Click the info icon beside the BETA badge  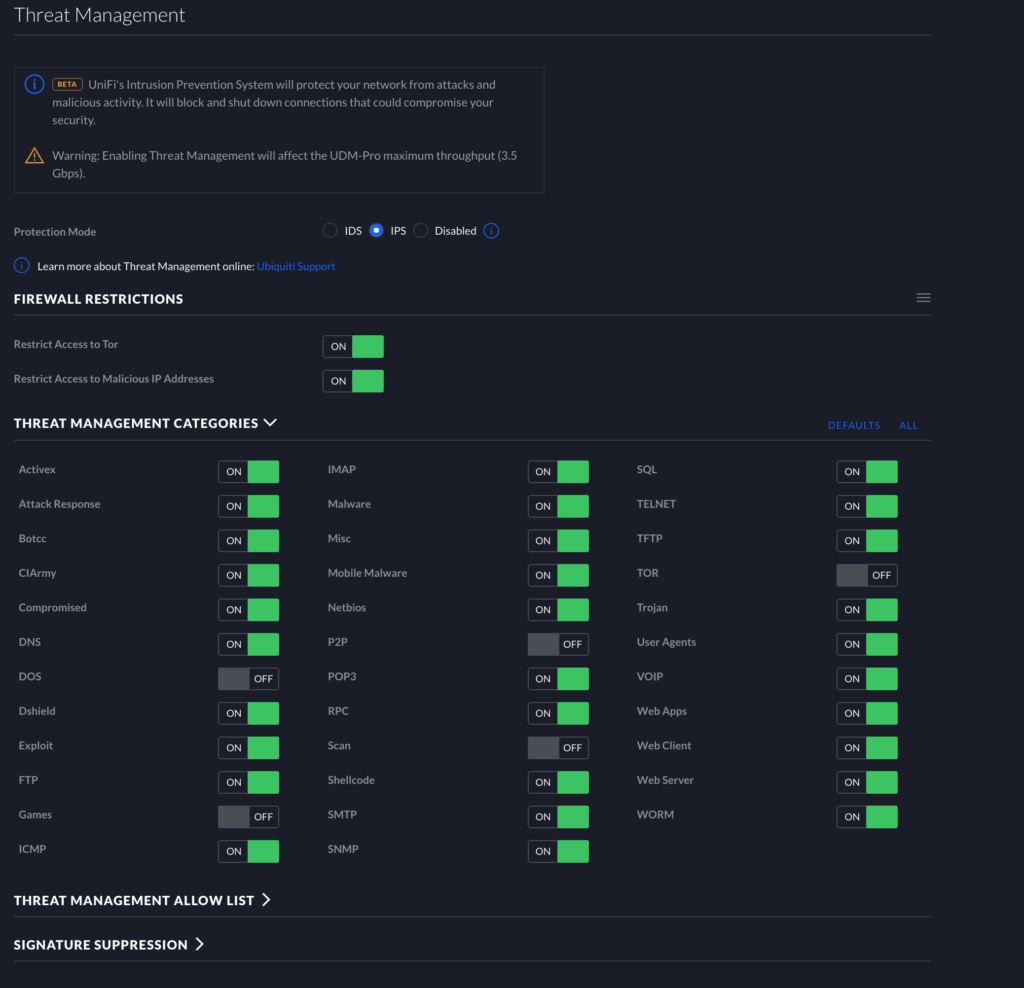point(35,84)
